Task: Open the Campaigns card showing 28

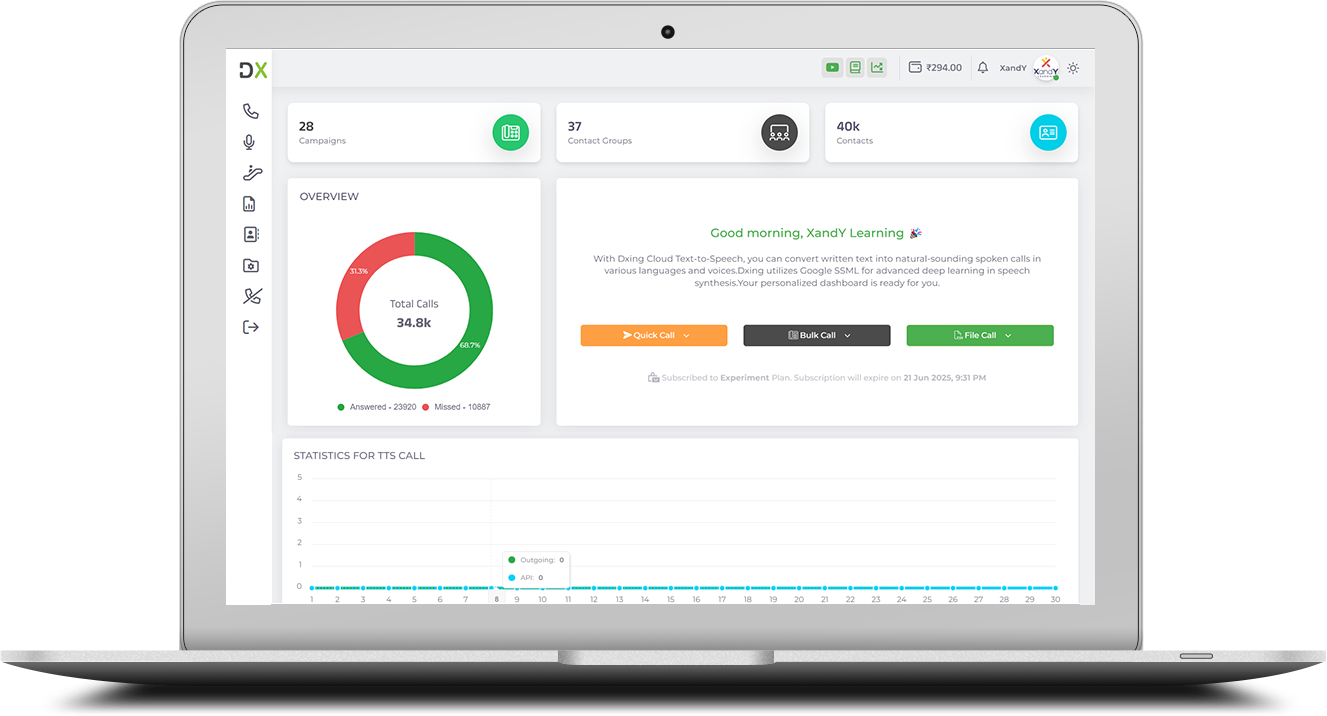Action: [x=414, y=133]
